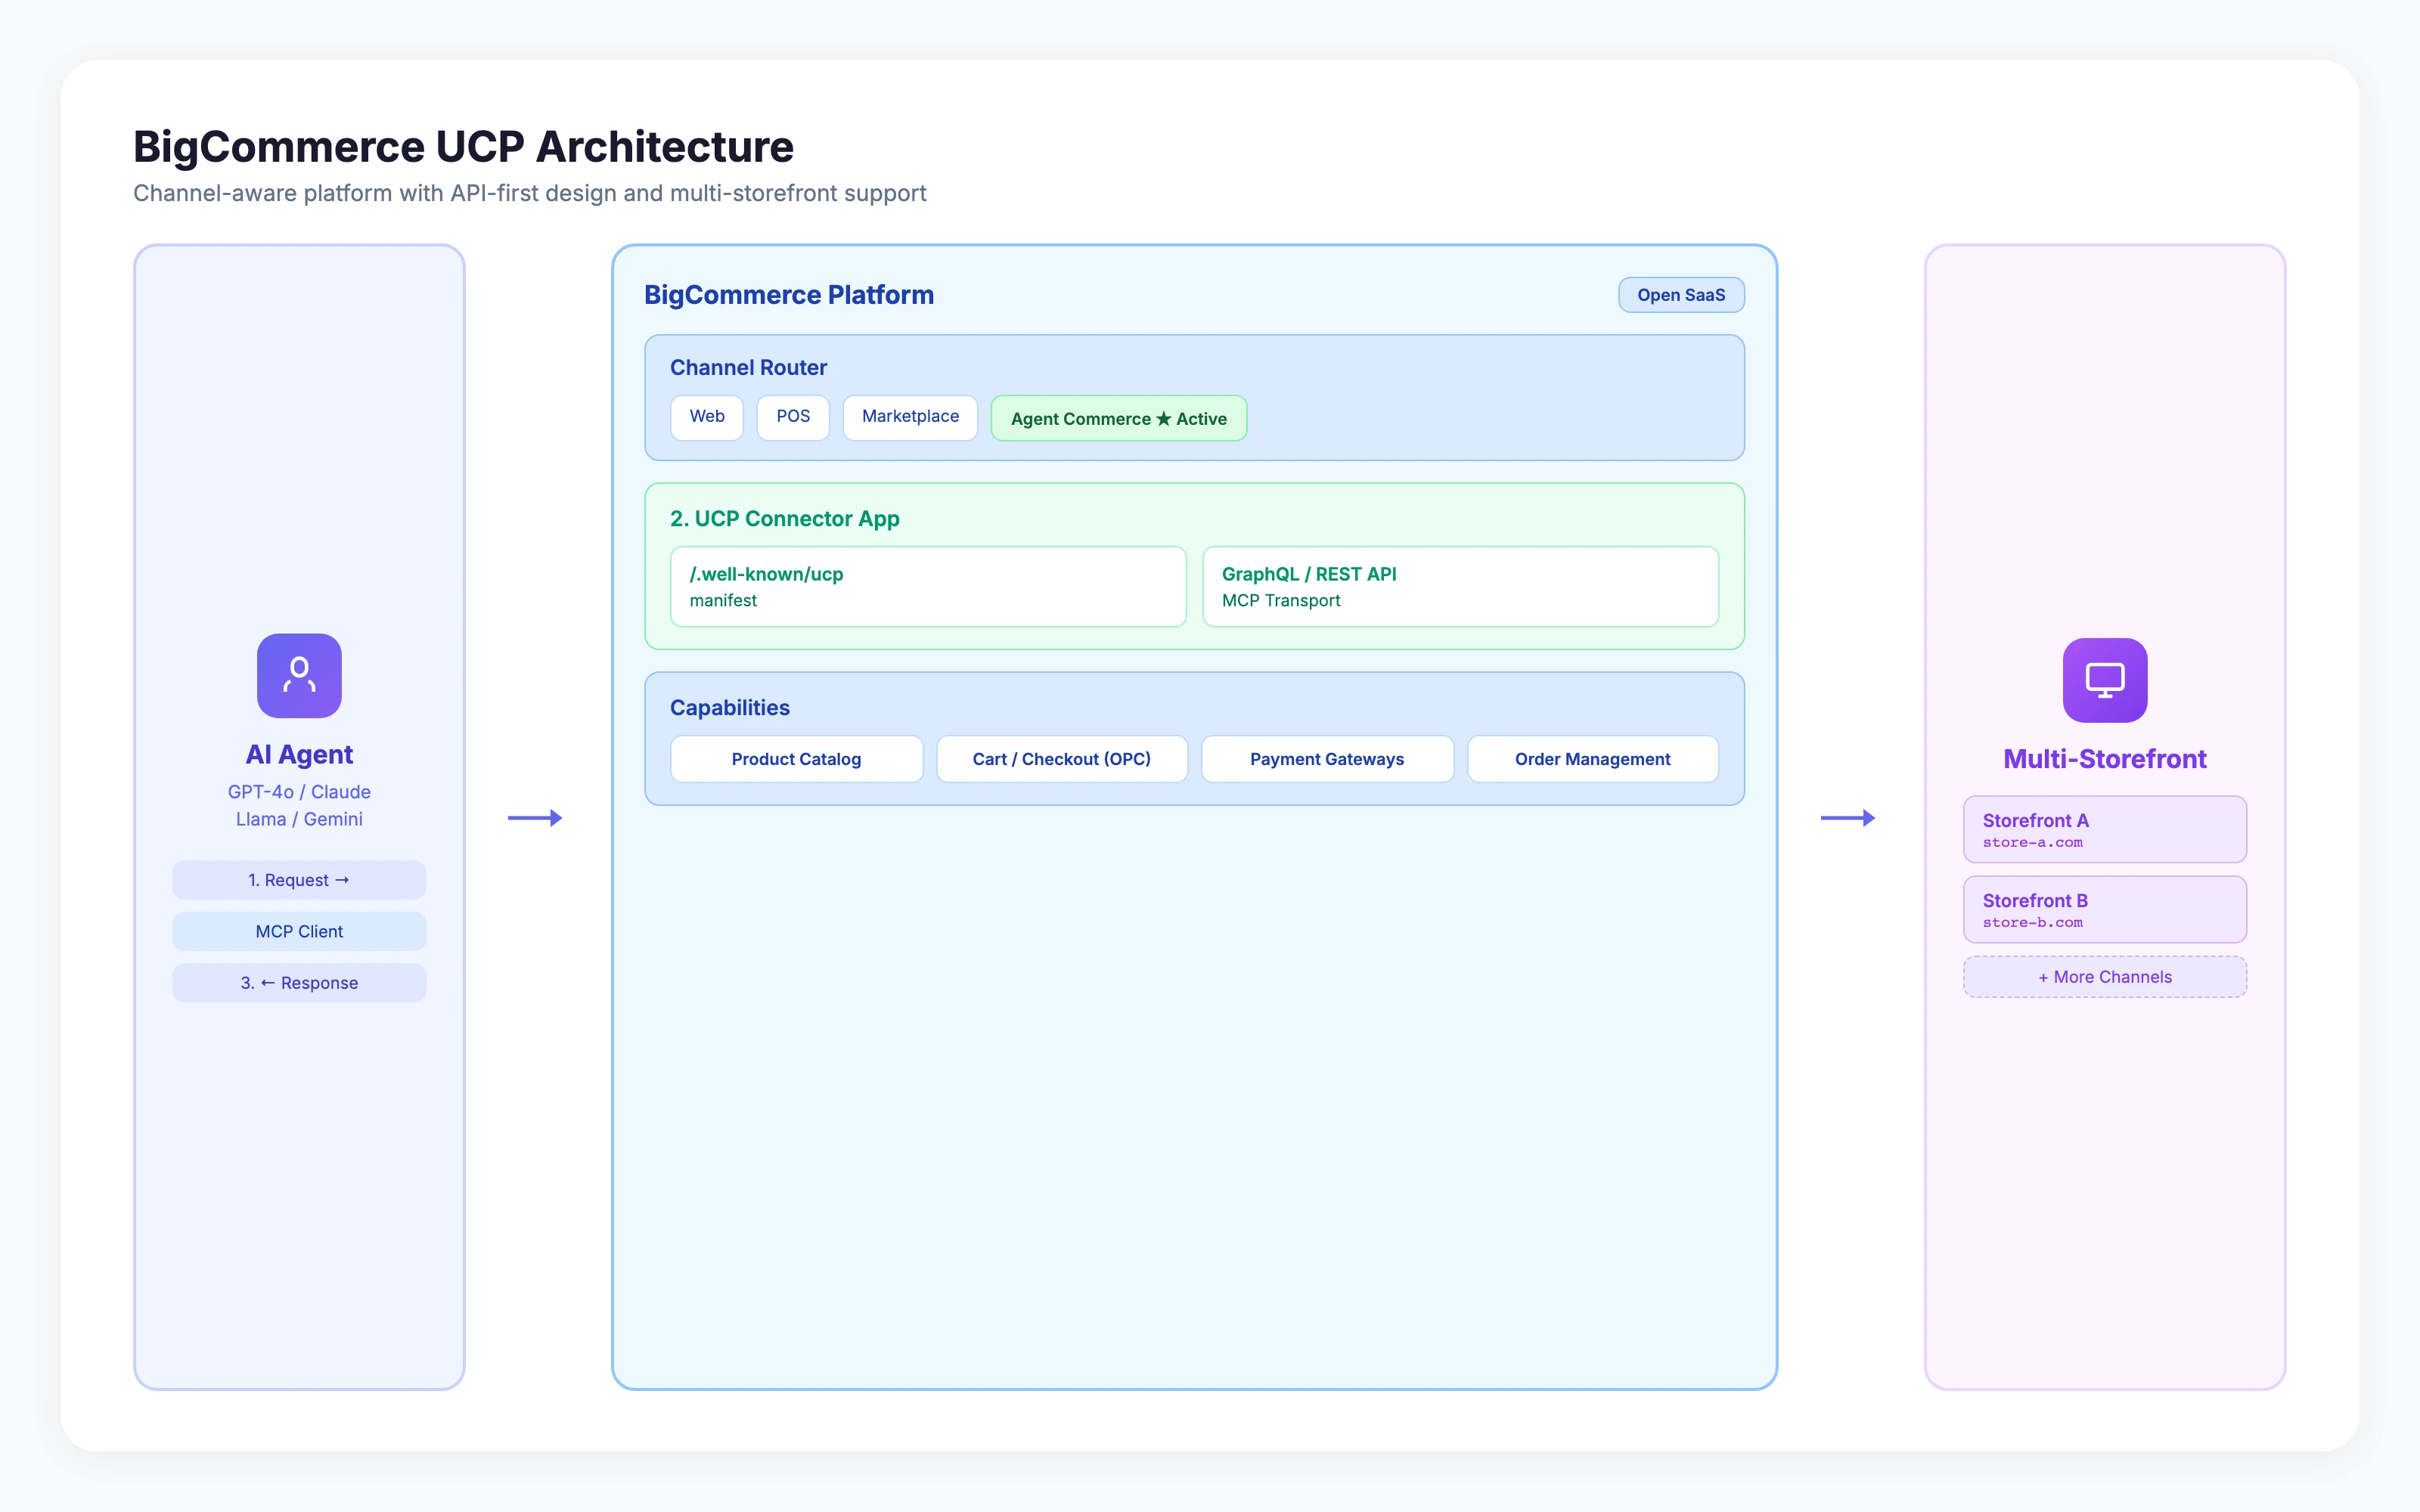The width and height of the screenshot is (2420, 1512).
Task: Click the Open SaaS badge
Action: 1681,295
